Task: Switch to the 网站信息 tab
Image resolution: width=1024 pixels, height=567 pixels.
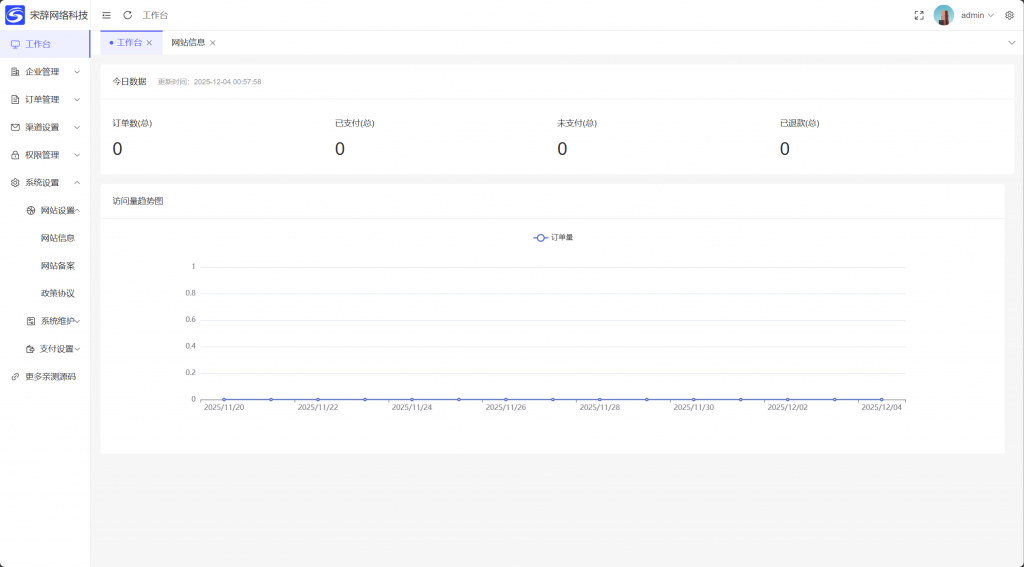Action: (187, 43)
